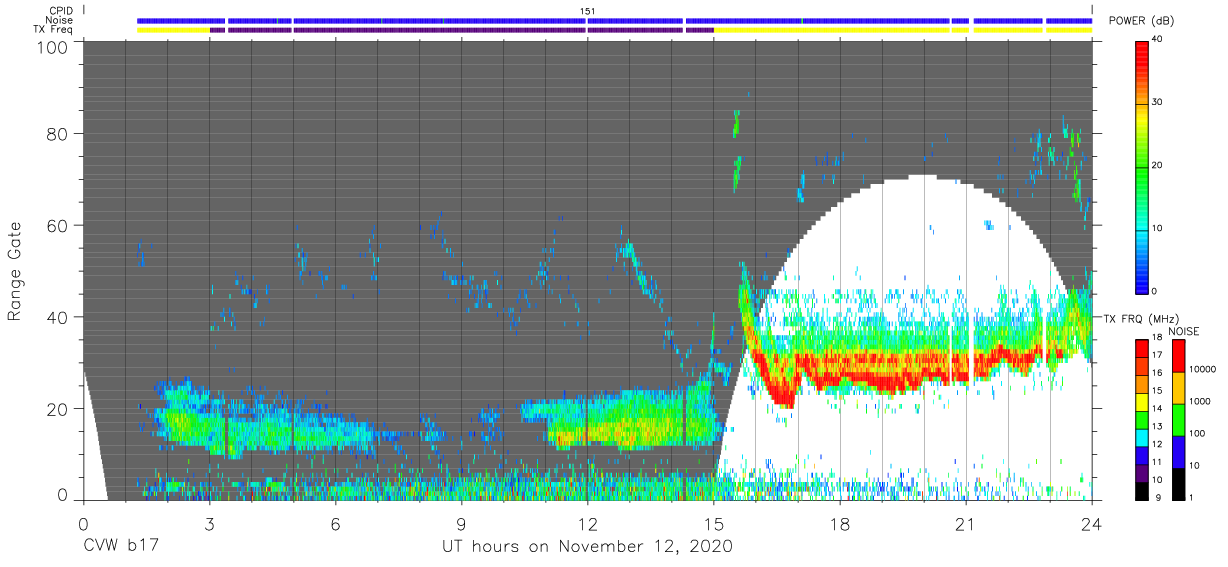Click x-axis tick label '3'
1228x567 pixels.
(x=209, y=524)
